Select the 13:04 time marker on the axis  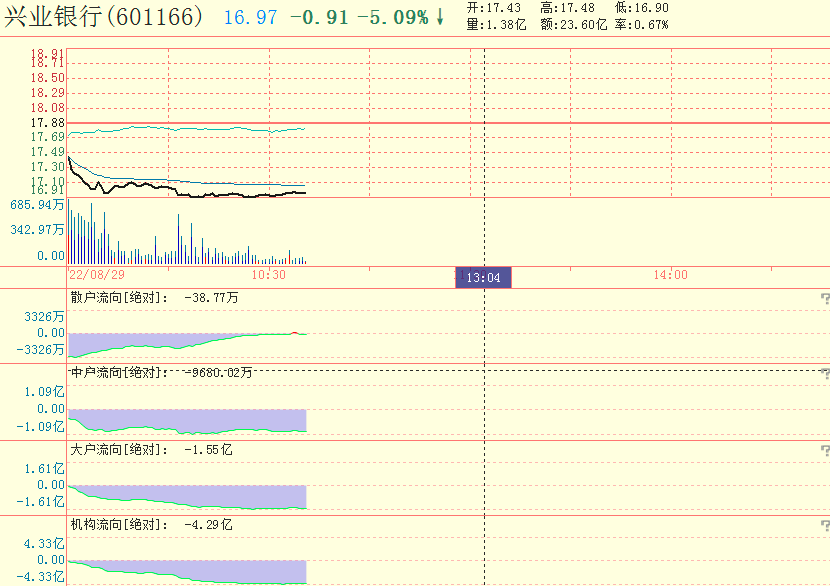pos(483,277)
